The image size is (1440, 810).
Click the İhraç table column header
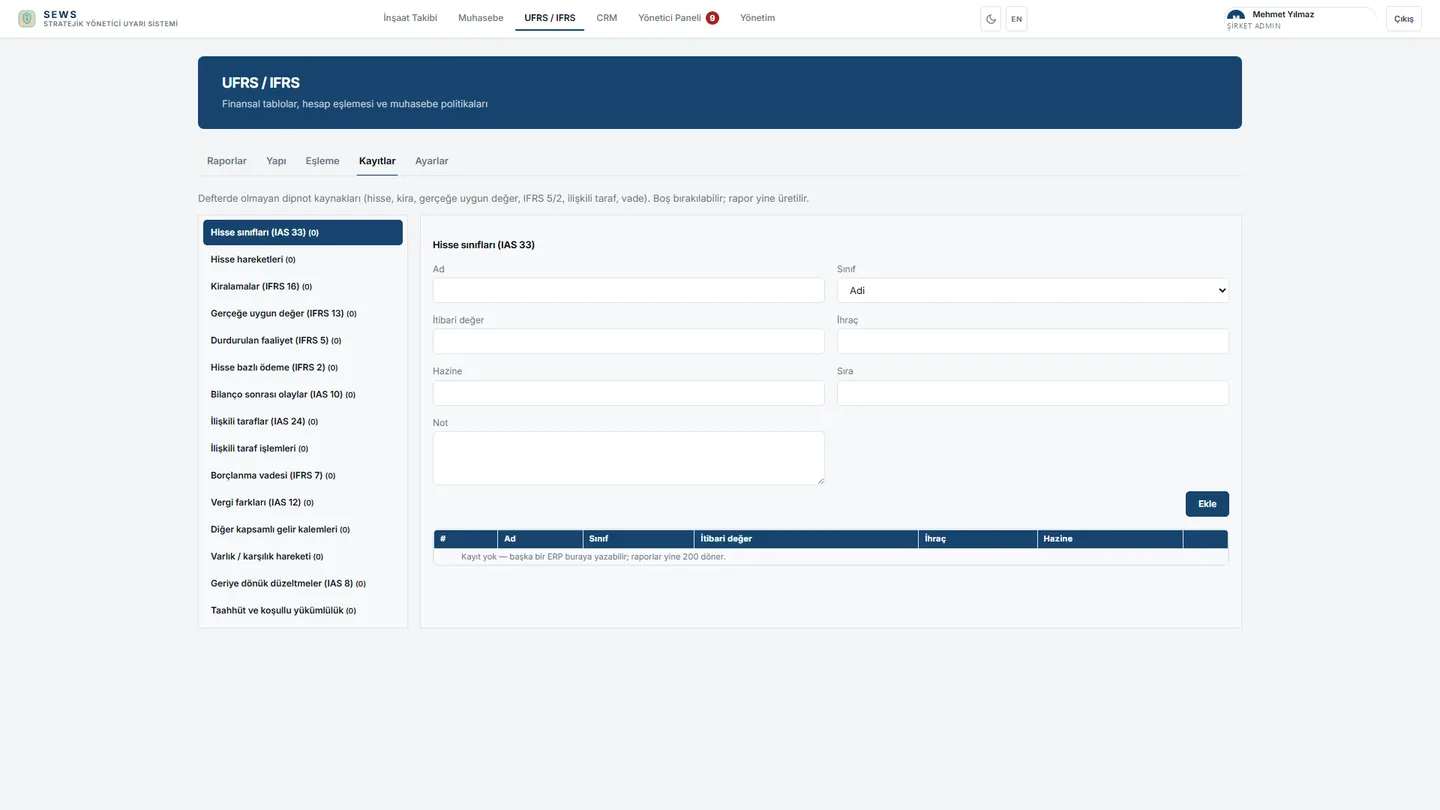[x=978, y=539]
